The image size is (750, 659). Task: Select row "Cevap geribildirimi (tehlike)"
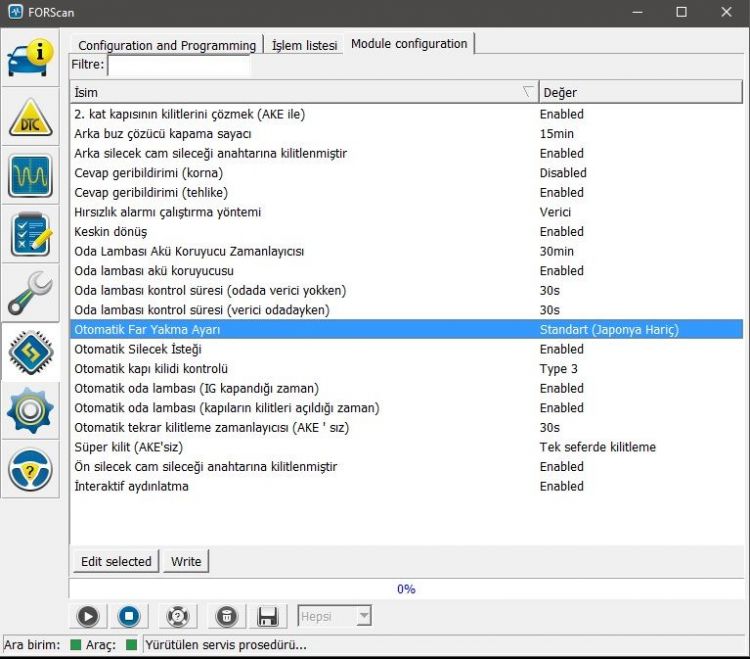[x=407, y=193]
